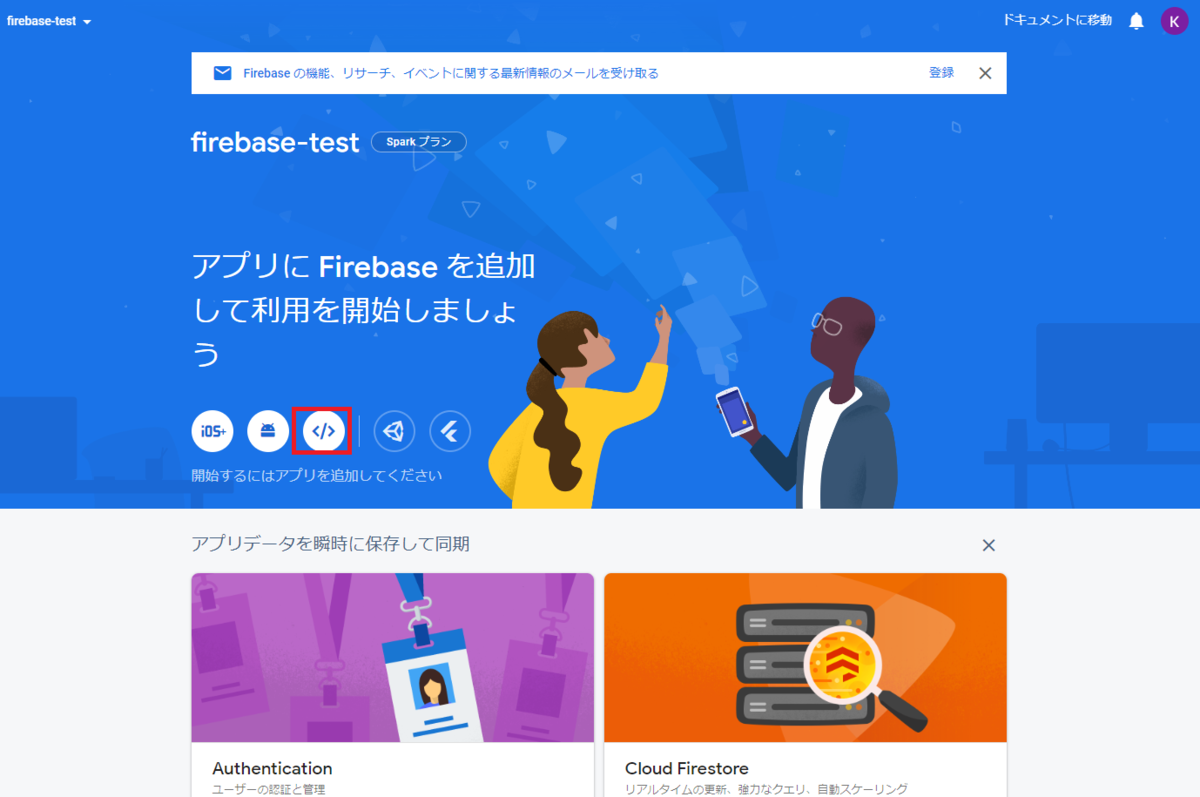
Task: Click 登録 to subscribe to emails
Action: point(941,73)
